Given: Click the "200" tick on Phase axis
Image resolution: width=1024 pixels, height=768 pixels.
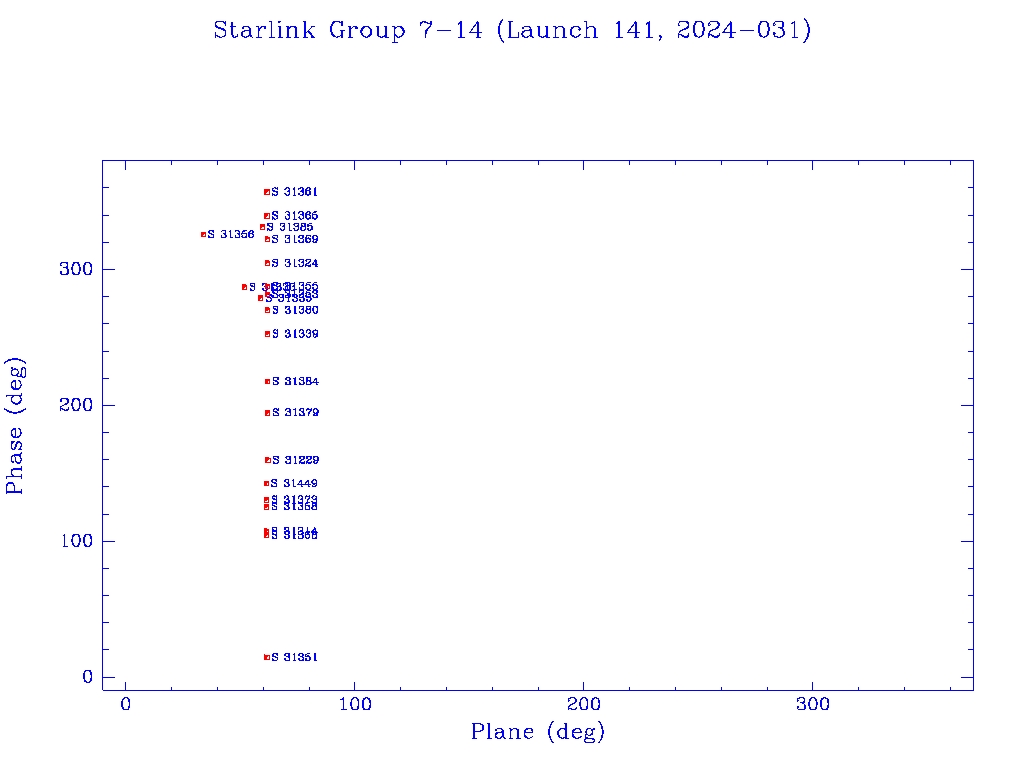Looking at the screenshot, I should (x=76, y=405).
